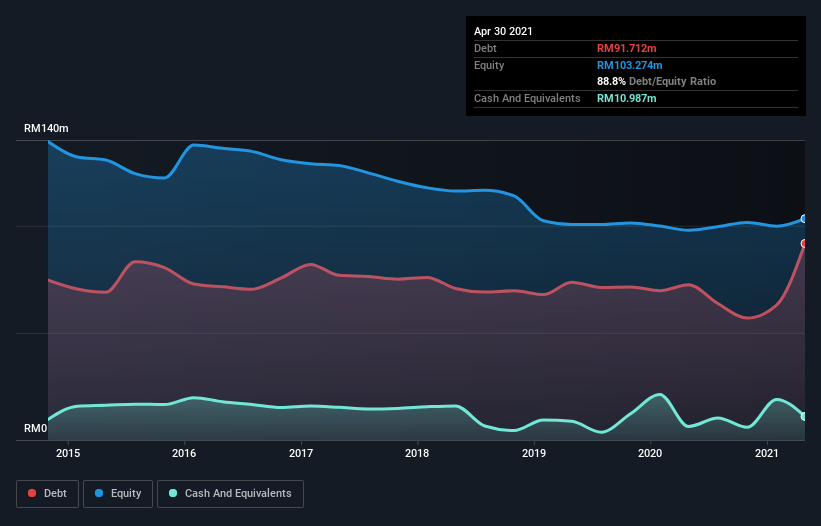Click the 88.8% Debt/Equity Ratio text

tap(657, 81)
